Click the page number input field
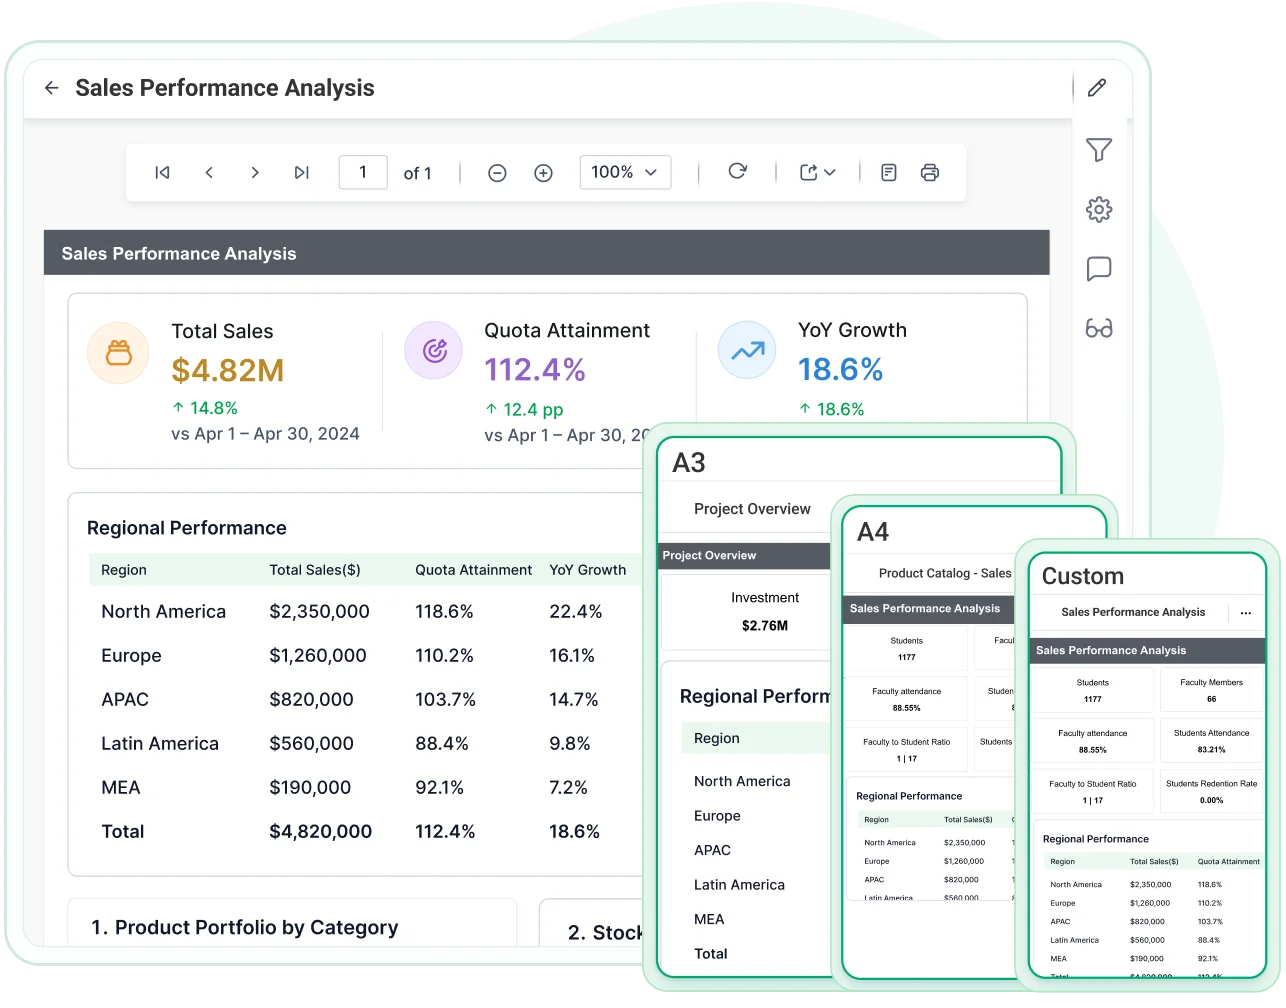Screen dimensions: 1286x1008 [363, 172]
